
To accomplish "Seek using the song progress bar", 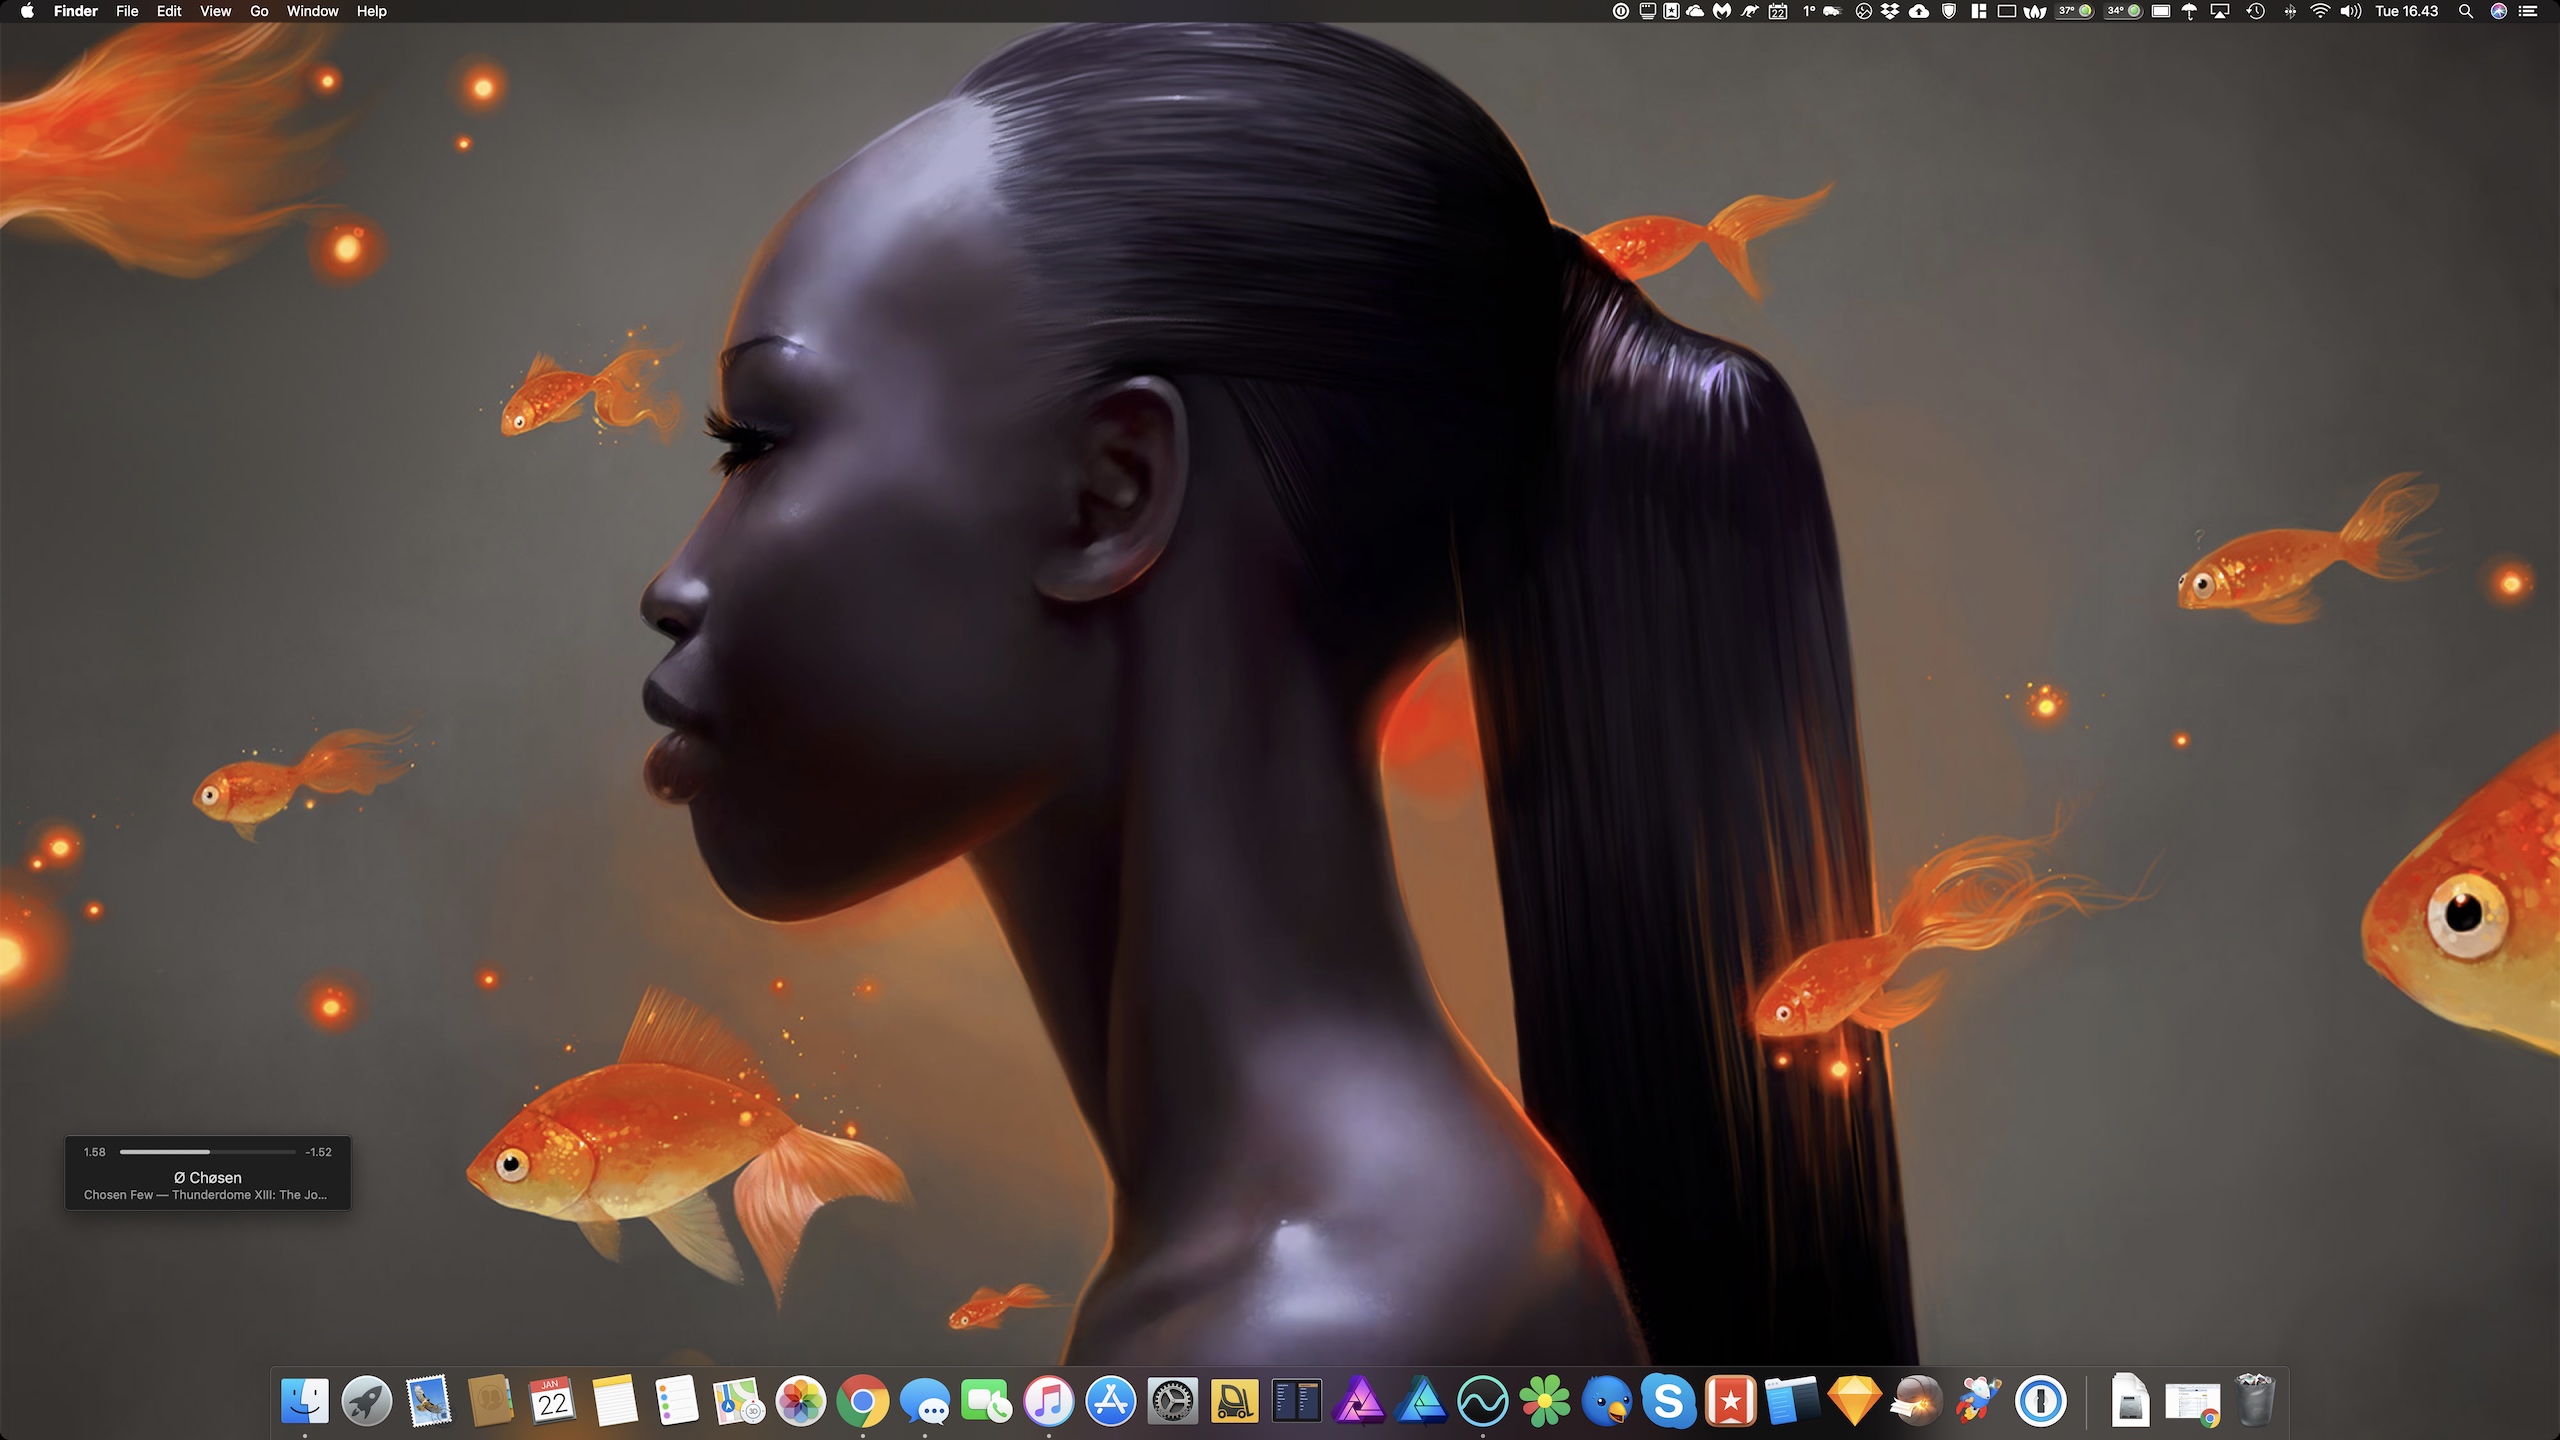I will (x=207, y=1152).
